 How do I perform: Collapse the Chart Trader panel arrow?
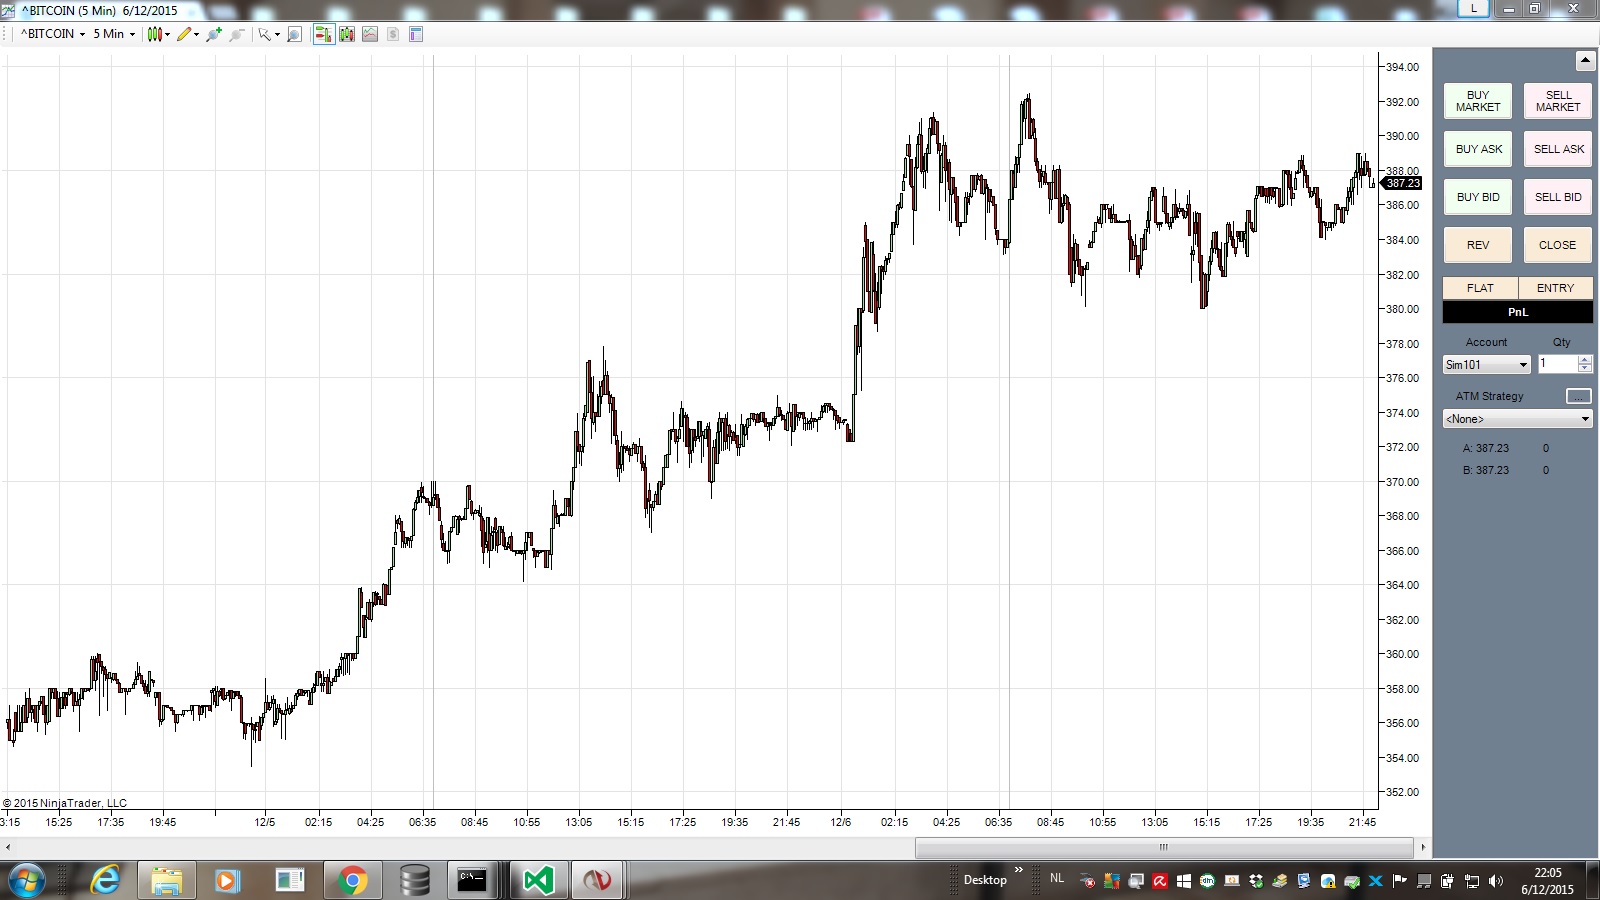click(x=1585, y=61)
